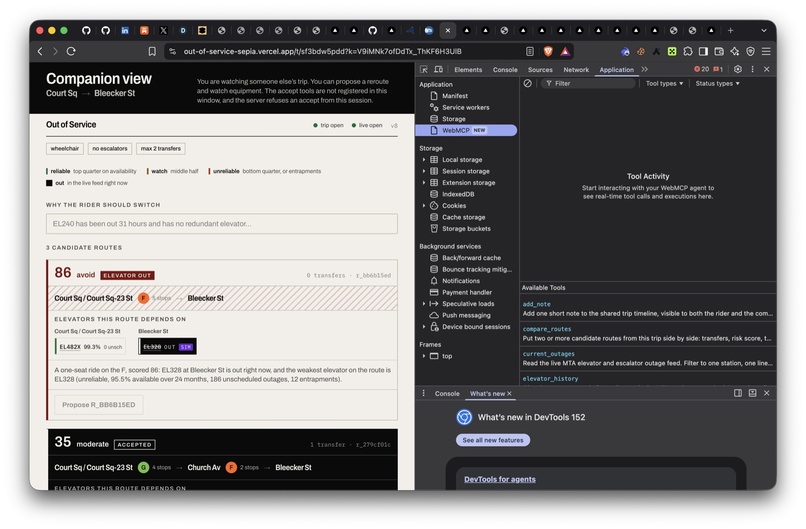Screen dimensions: 806x529
Task: Expand the Extension storage tree node
Action: click(424, 183)
